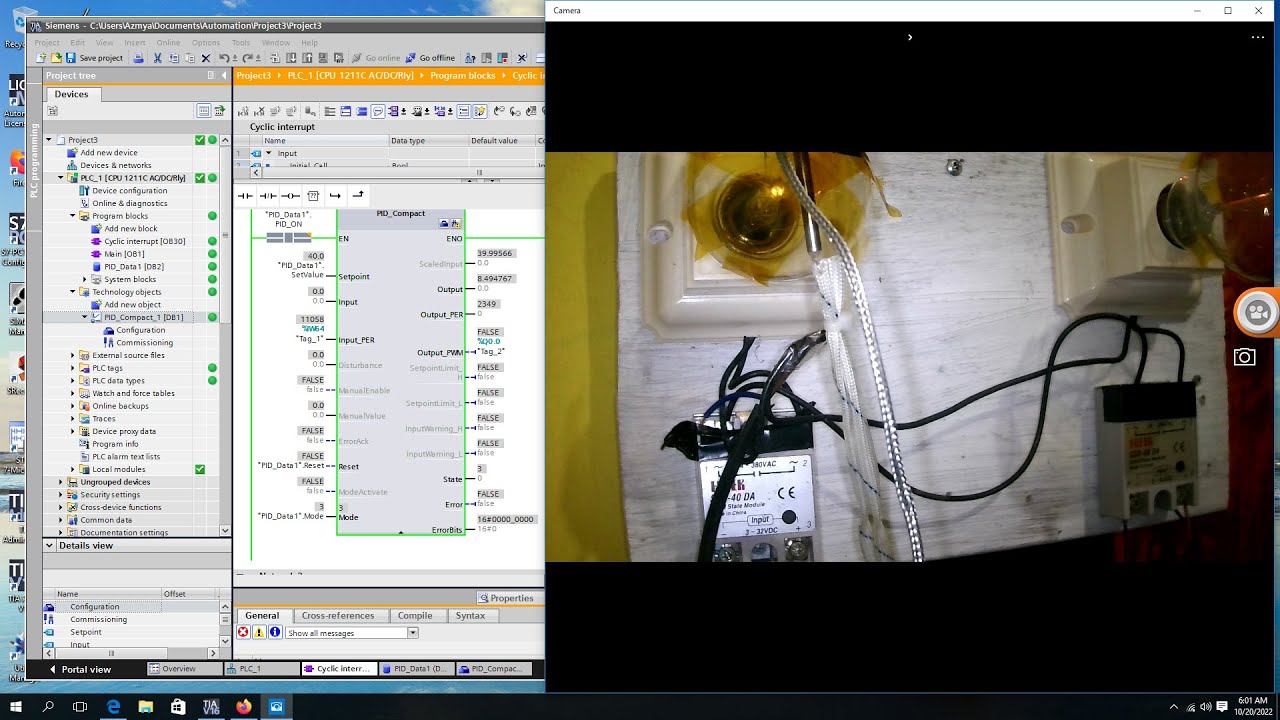Switch to Portal view
Image resolution: width=1280 pixels, height=720 pixels.
(80, 669)
